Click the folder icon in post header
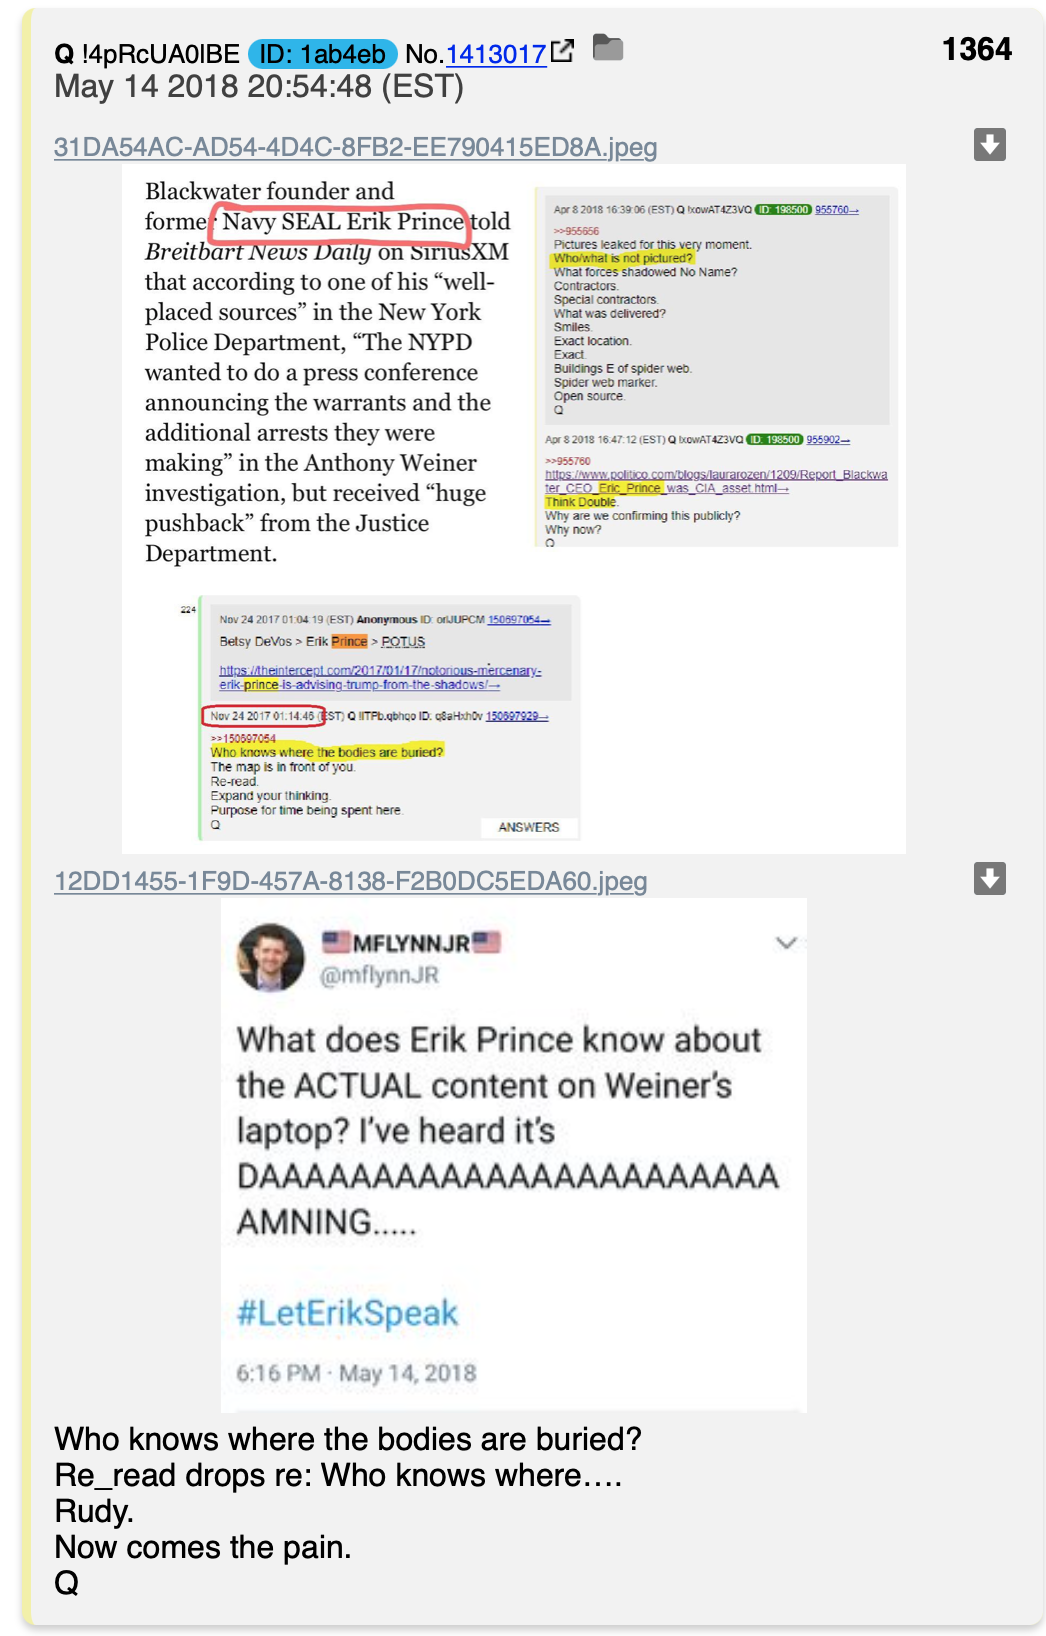This screenshot has width=1046, height=1636. coord(608,48)
